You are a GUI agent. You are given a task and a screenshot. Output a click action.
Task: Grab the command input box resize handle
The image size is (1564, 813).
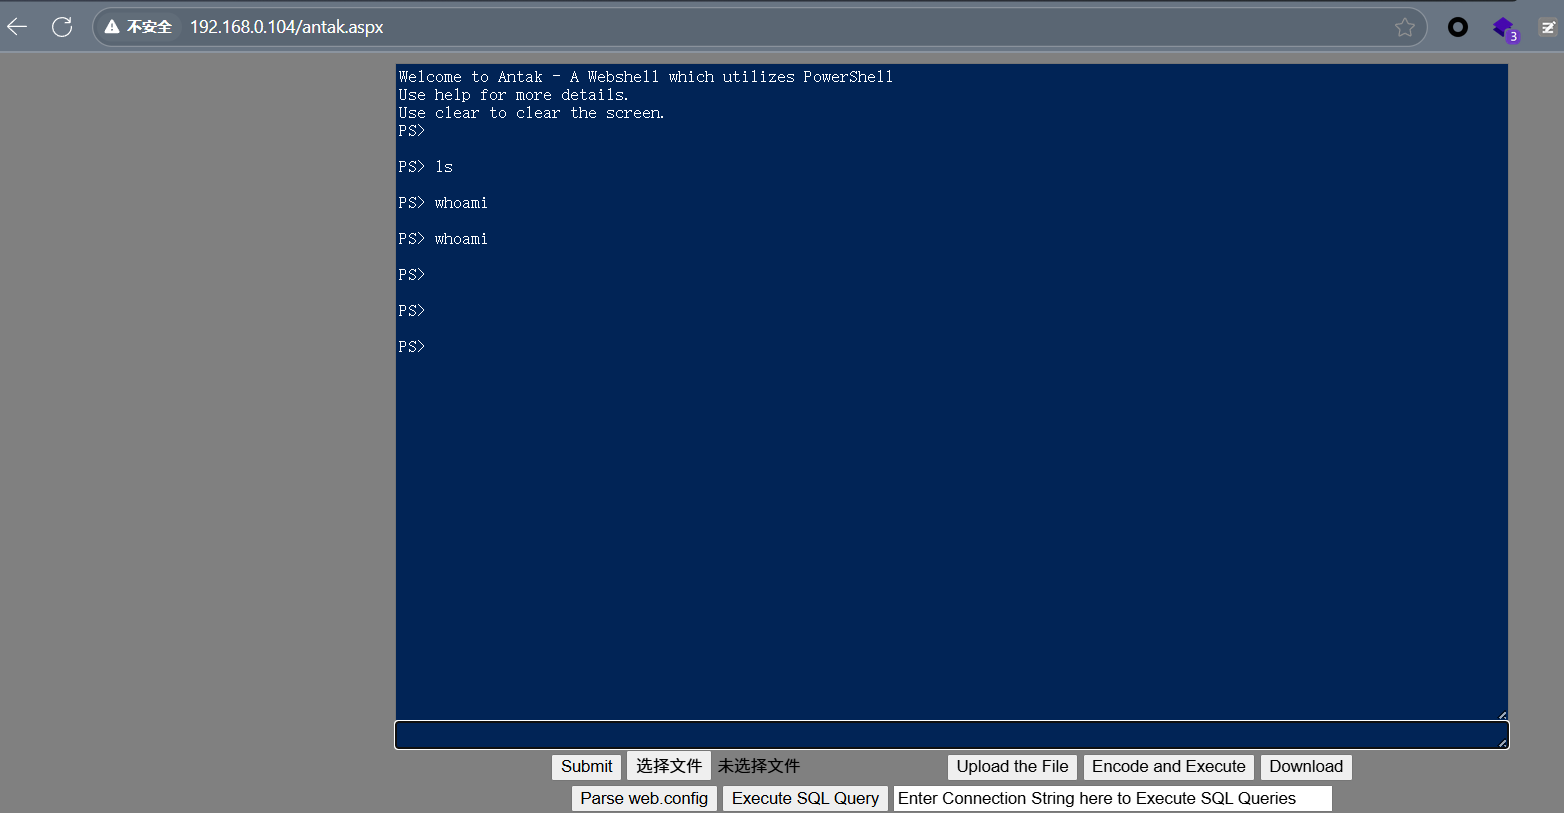coord(1502,743)
